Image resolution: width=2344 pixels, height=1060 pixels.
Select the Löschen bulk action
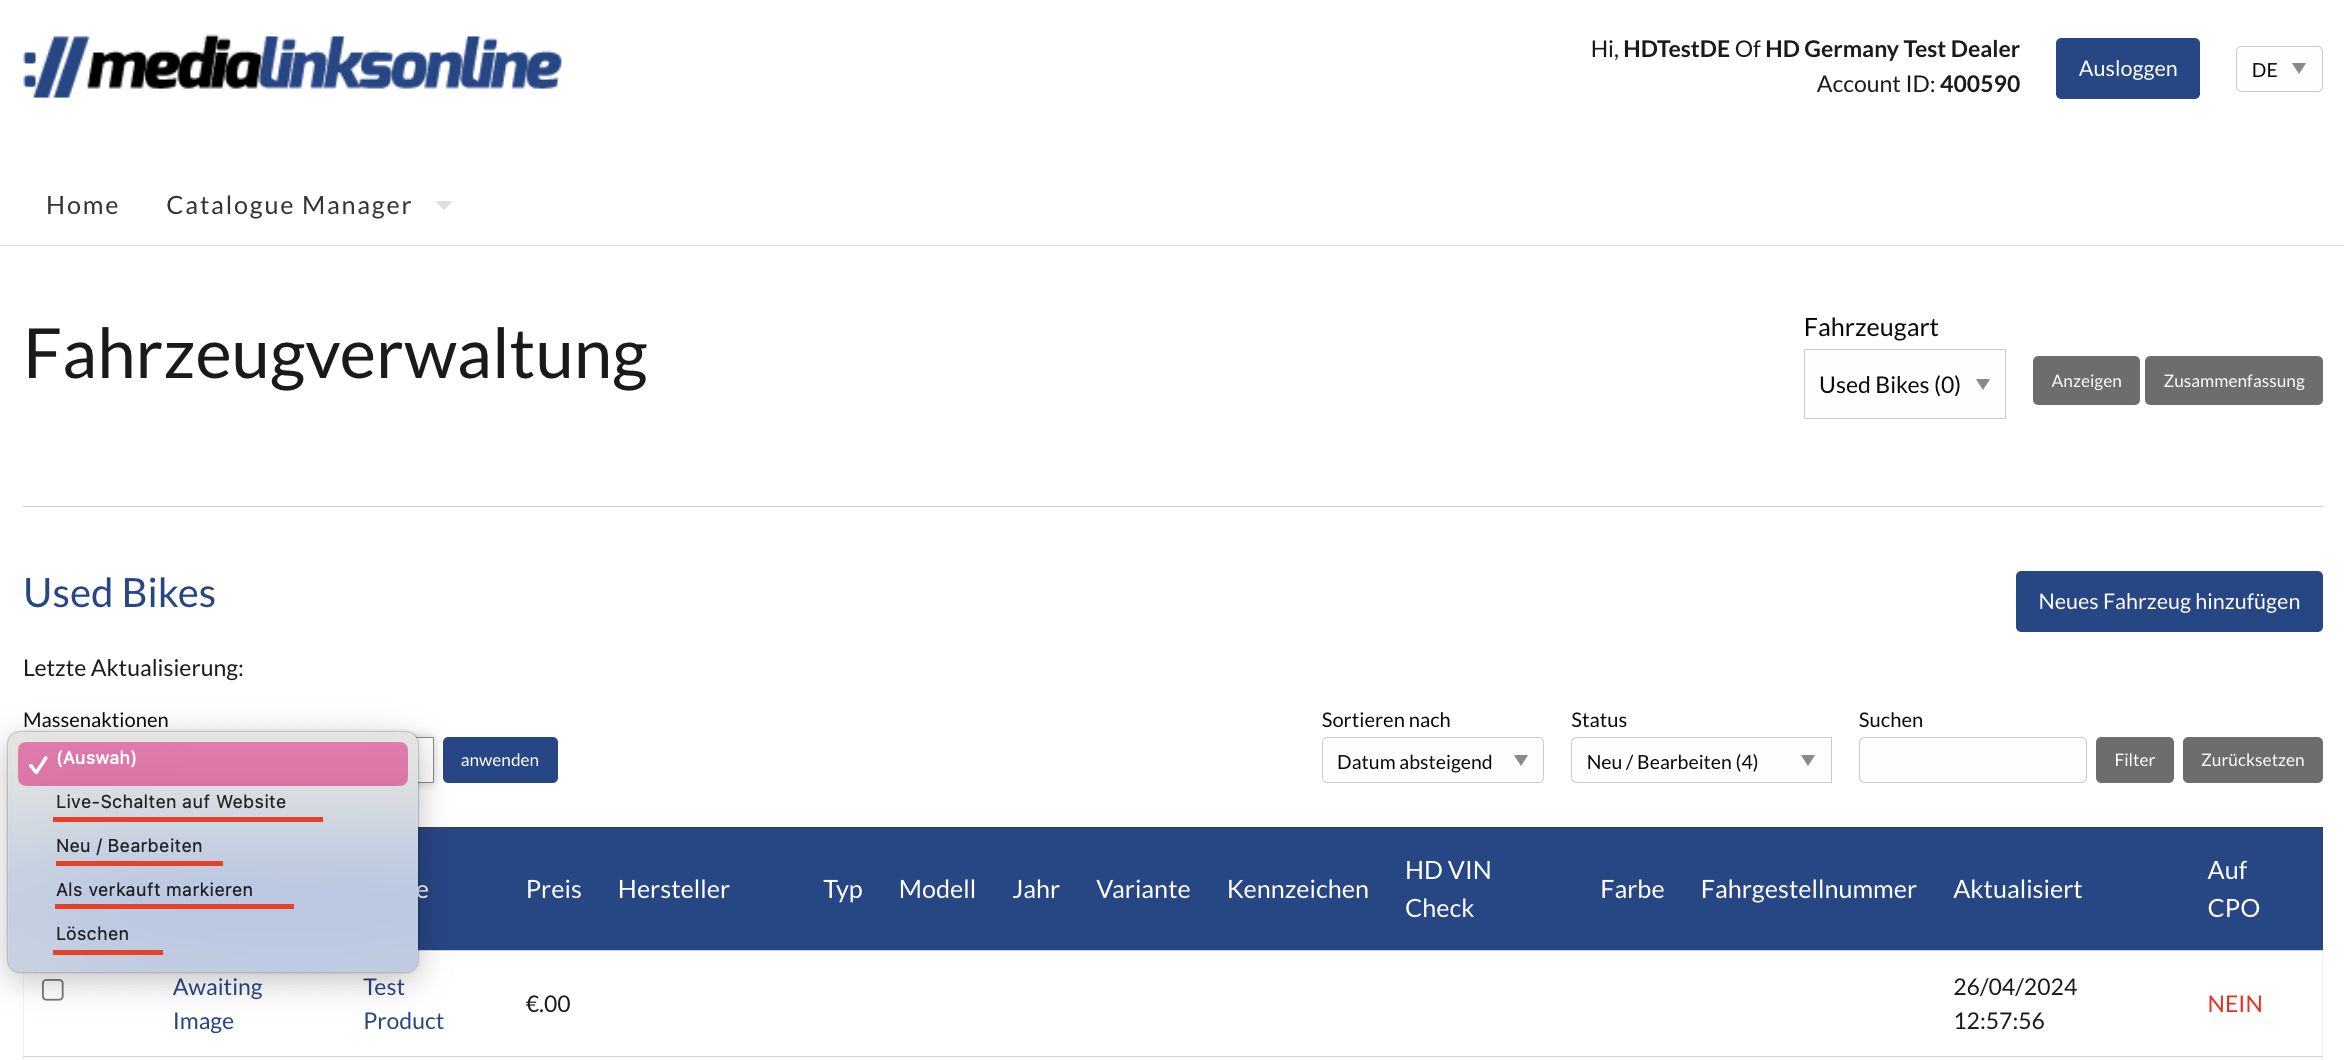click(x=92, y=933)
